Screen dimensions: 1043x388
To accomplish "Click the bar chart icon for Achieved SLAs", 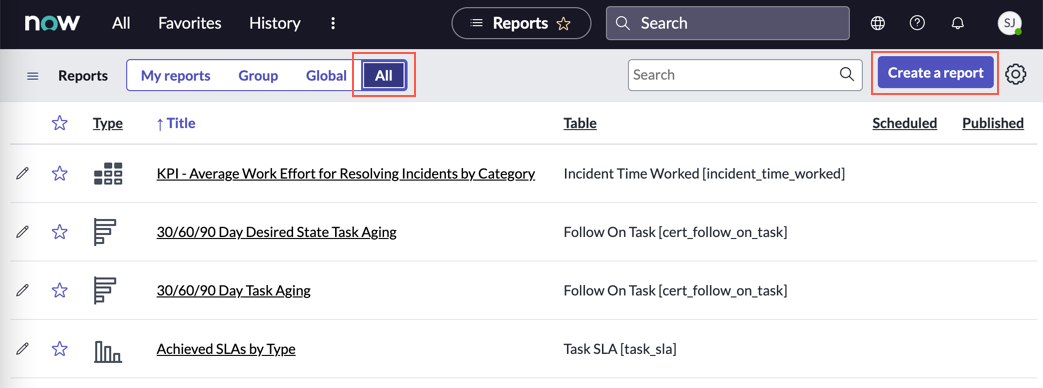I will [x=108, y=351].
